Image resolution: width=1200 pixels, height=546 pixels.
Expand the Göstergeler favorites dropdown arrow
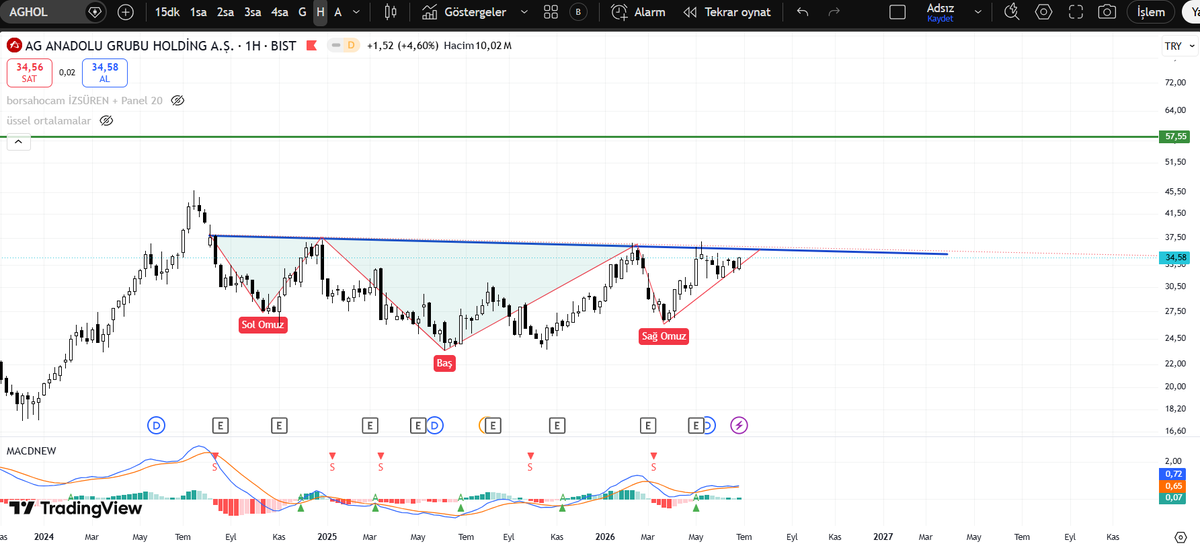(x=524, y=12)
